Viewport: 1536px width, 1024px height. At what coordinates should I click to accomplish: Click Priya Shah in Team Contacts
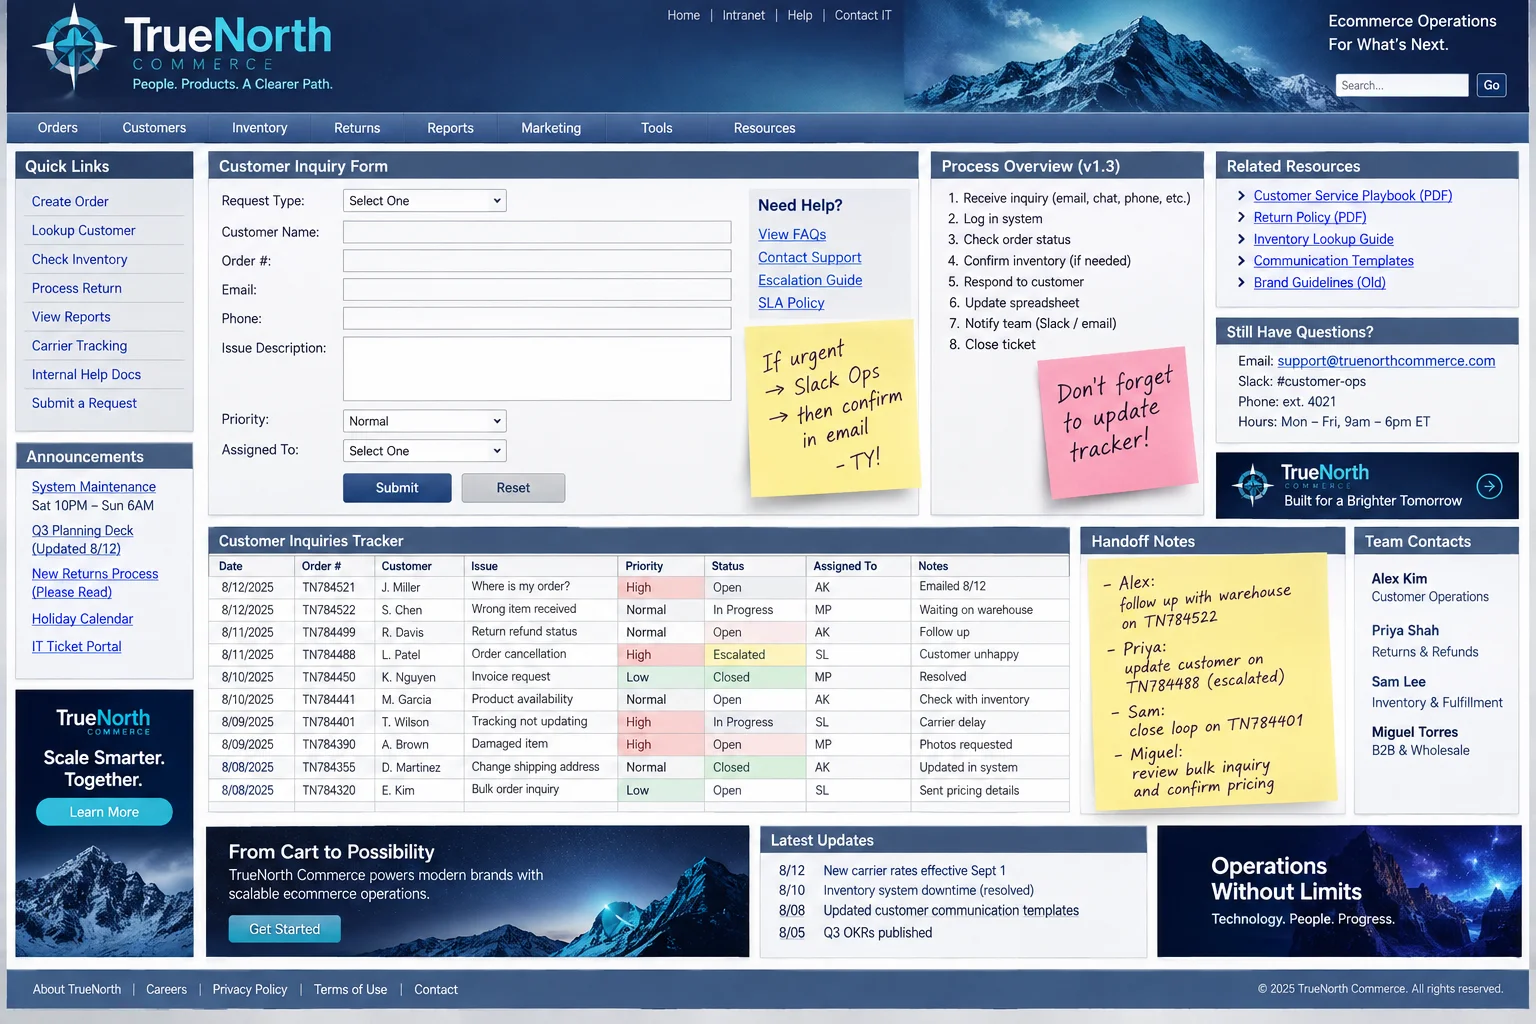(1405, 630)
